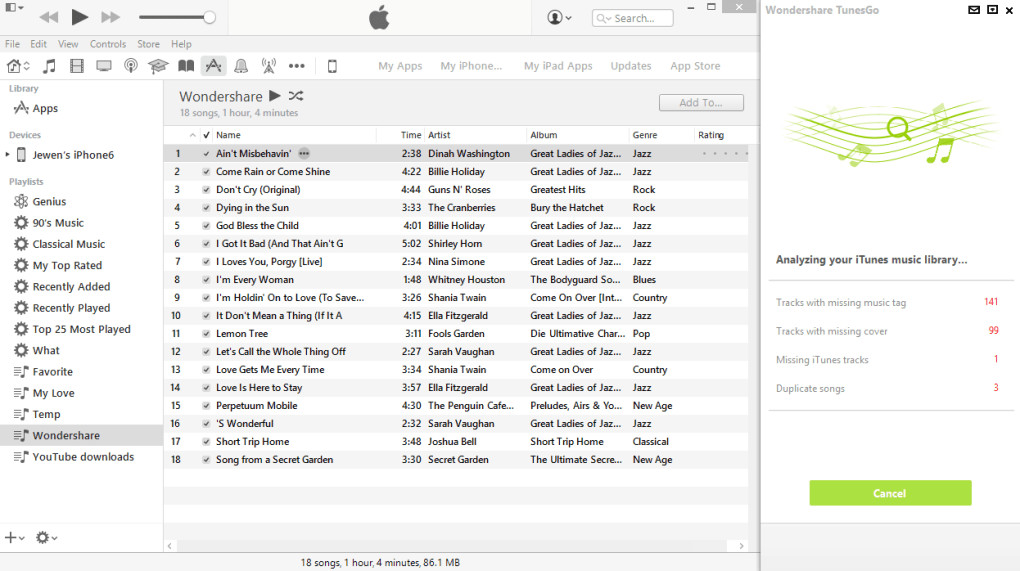Open the Edit menu
The width and height of the screenshot is (1020, 571).
[x=38, y=44]
